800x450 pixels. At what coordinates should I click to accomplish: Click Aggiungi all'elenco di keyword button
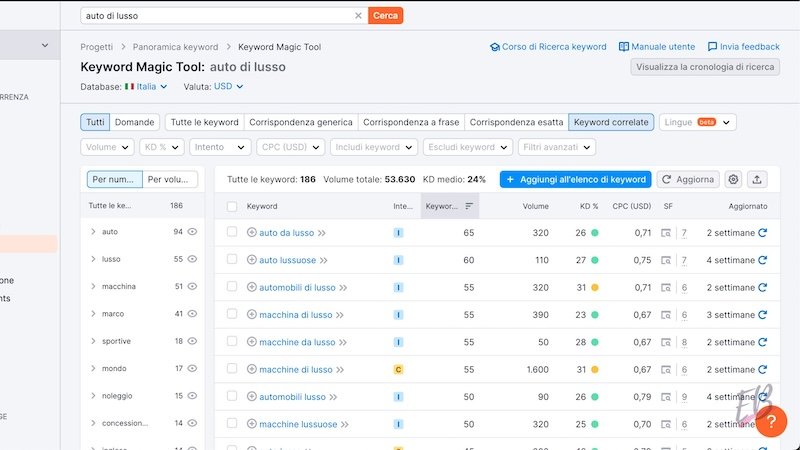tap(576, 180)
